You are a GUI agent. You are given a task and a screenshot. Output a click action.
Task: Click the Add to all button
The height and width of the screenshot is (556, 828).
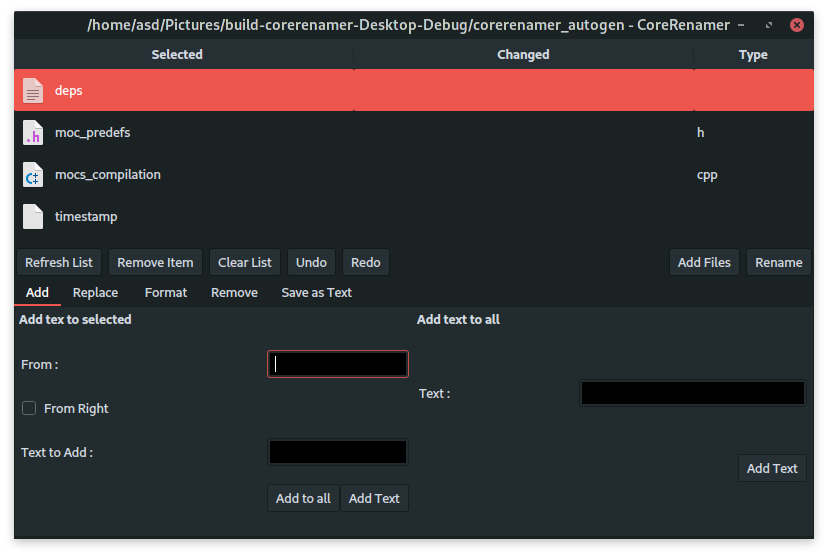[x=303, y=498]
